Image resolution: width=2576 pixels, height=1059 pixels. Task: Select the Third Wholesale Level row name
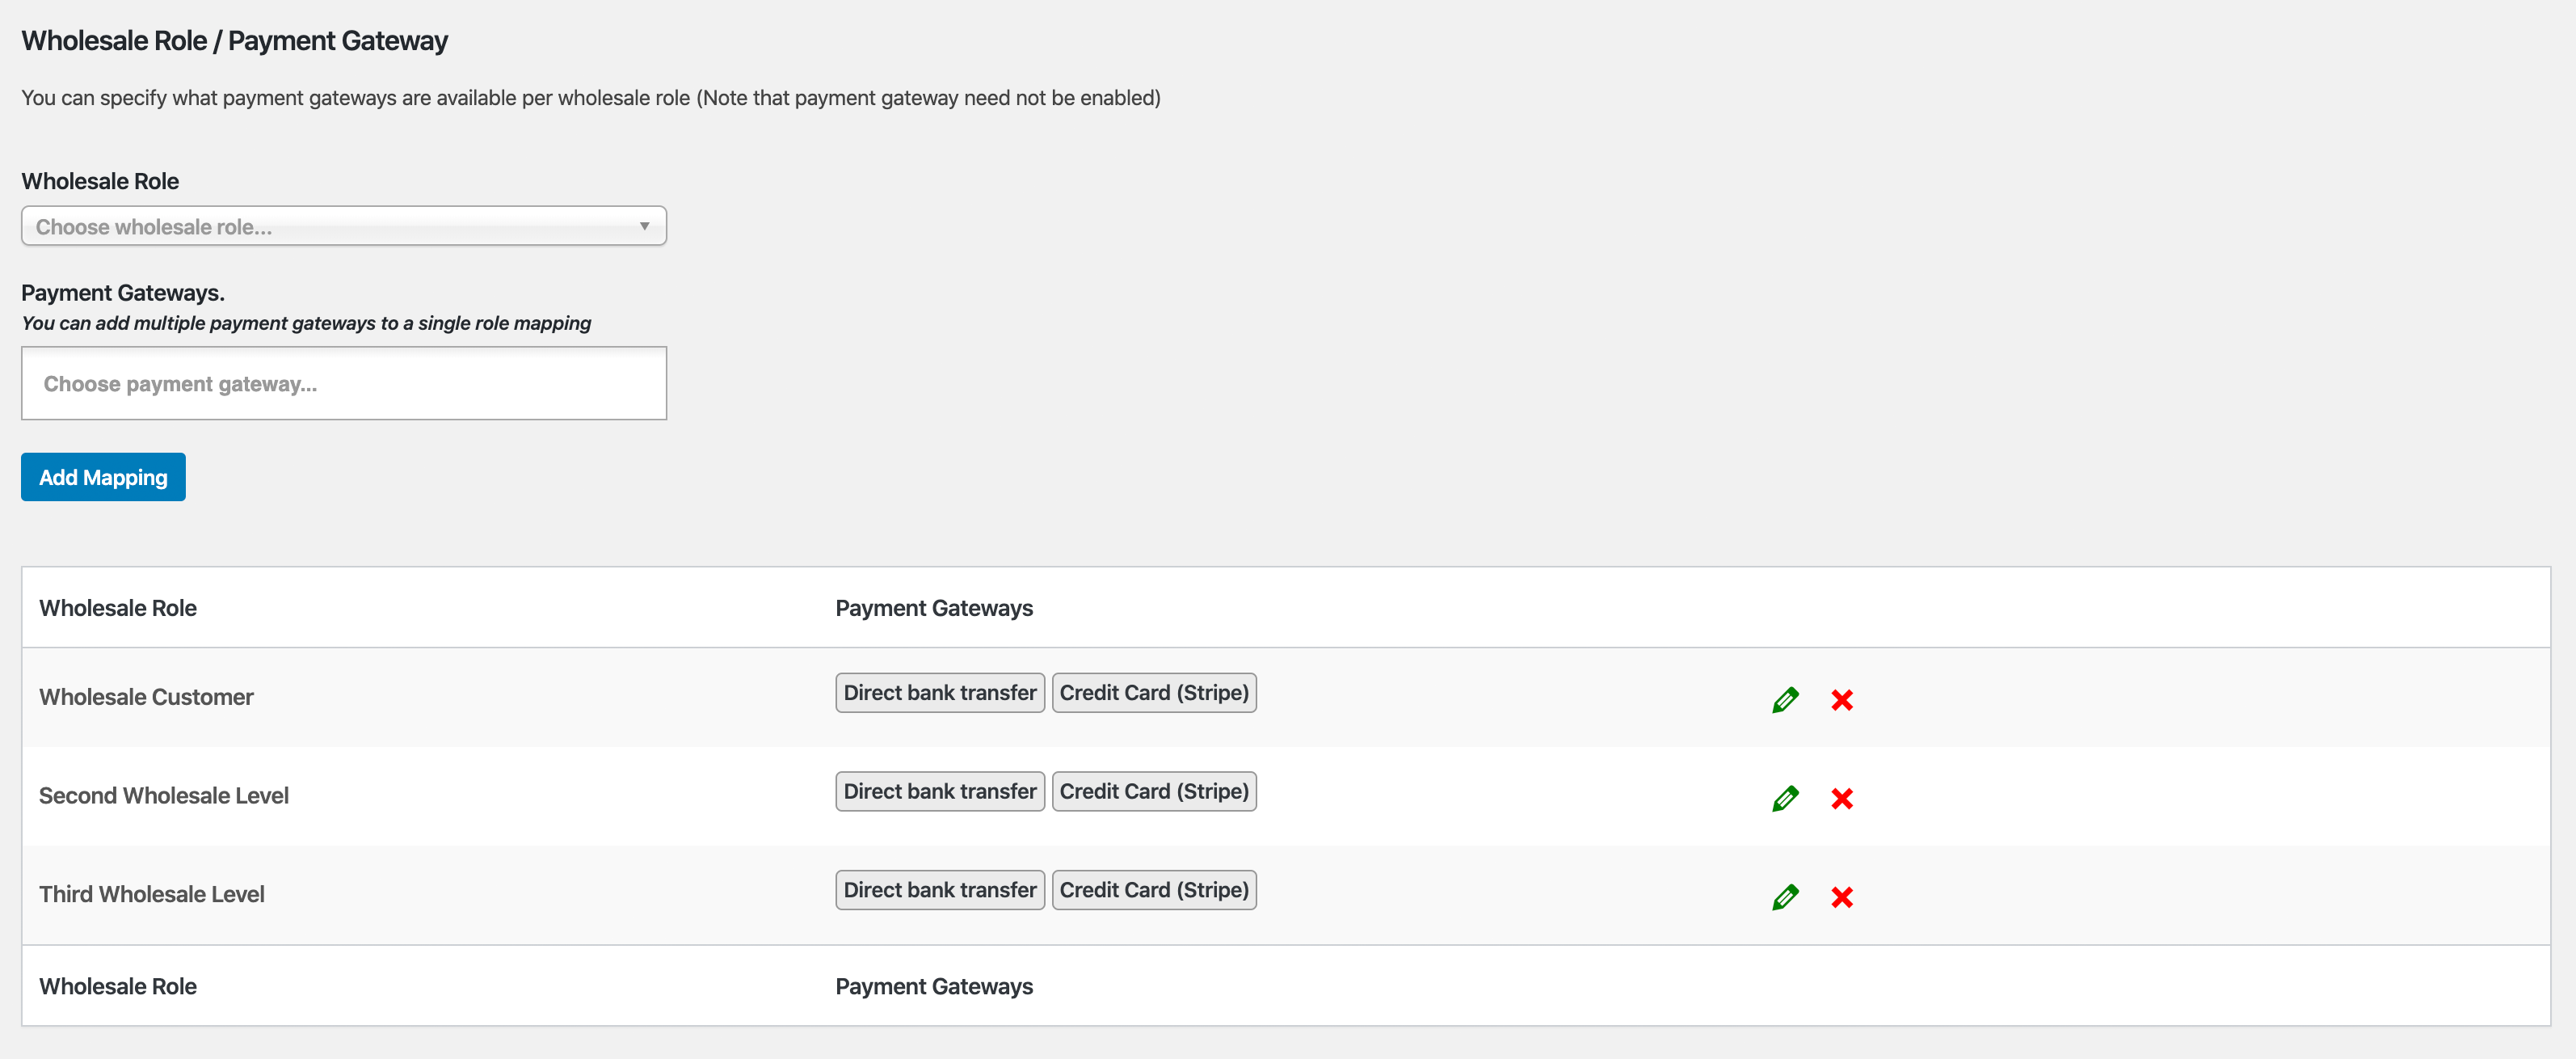click(x=152, y=894)
